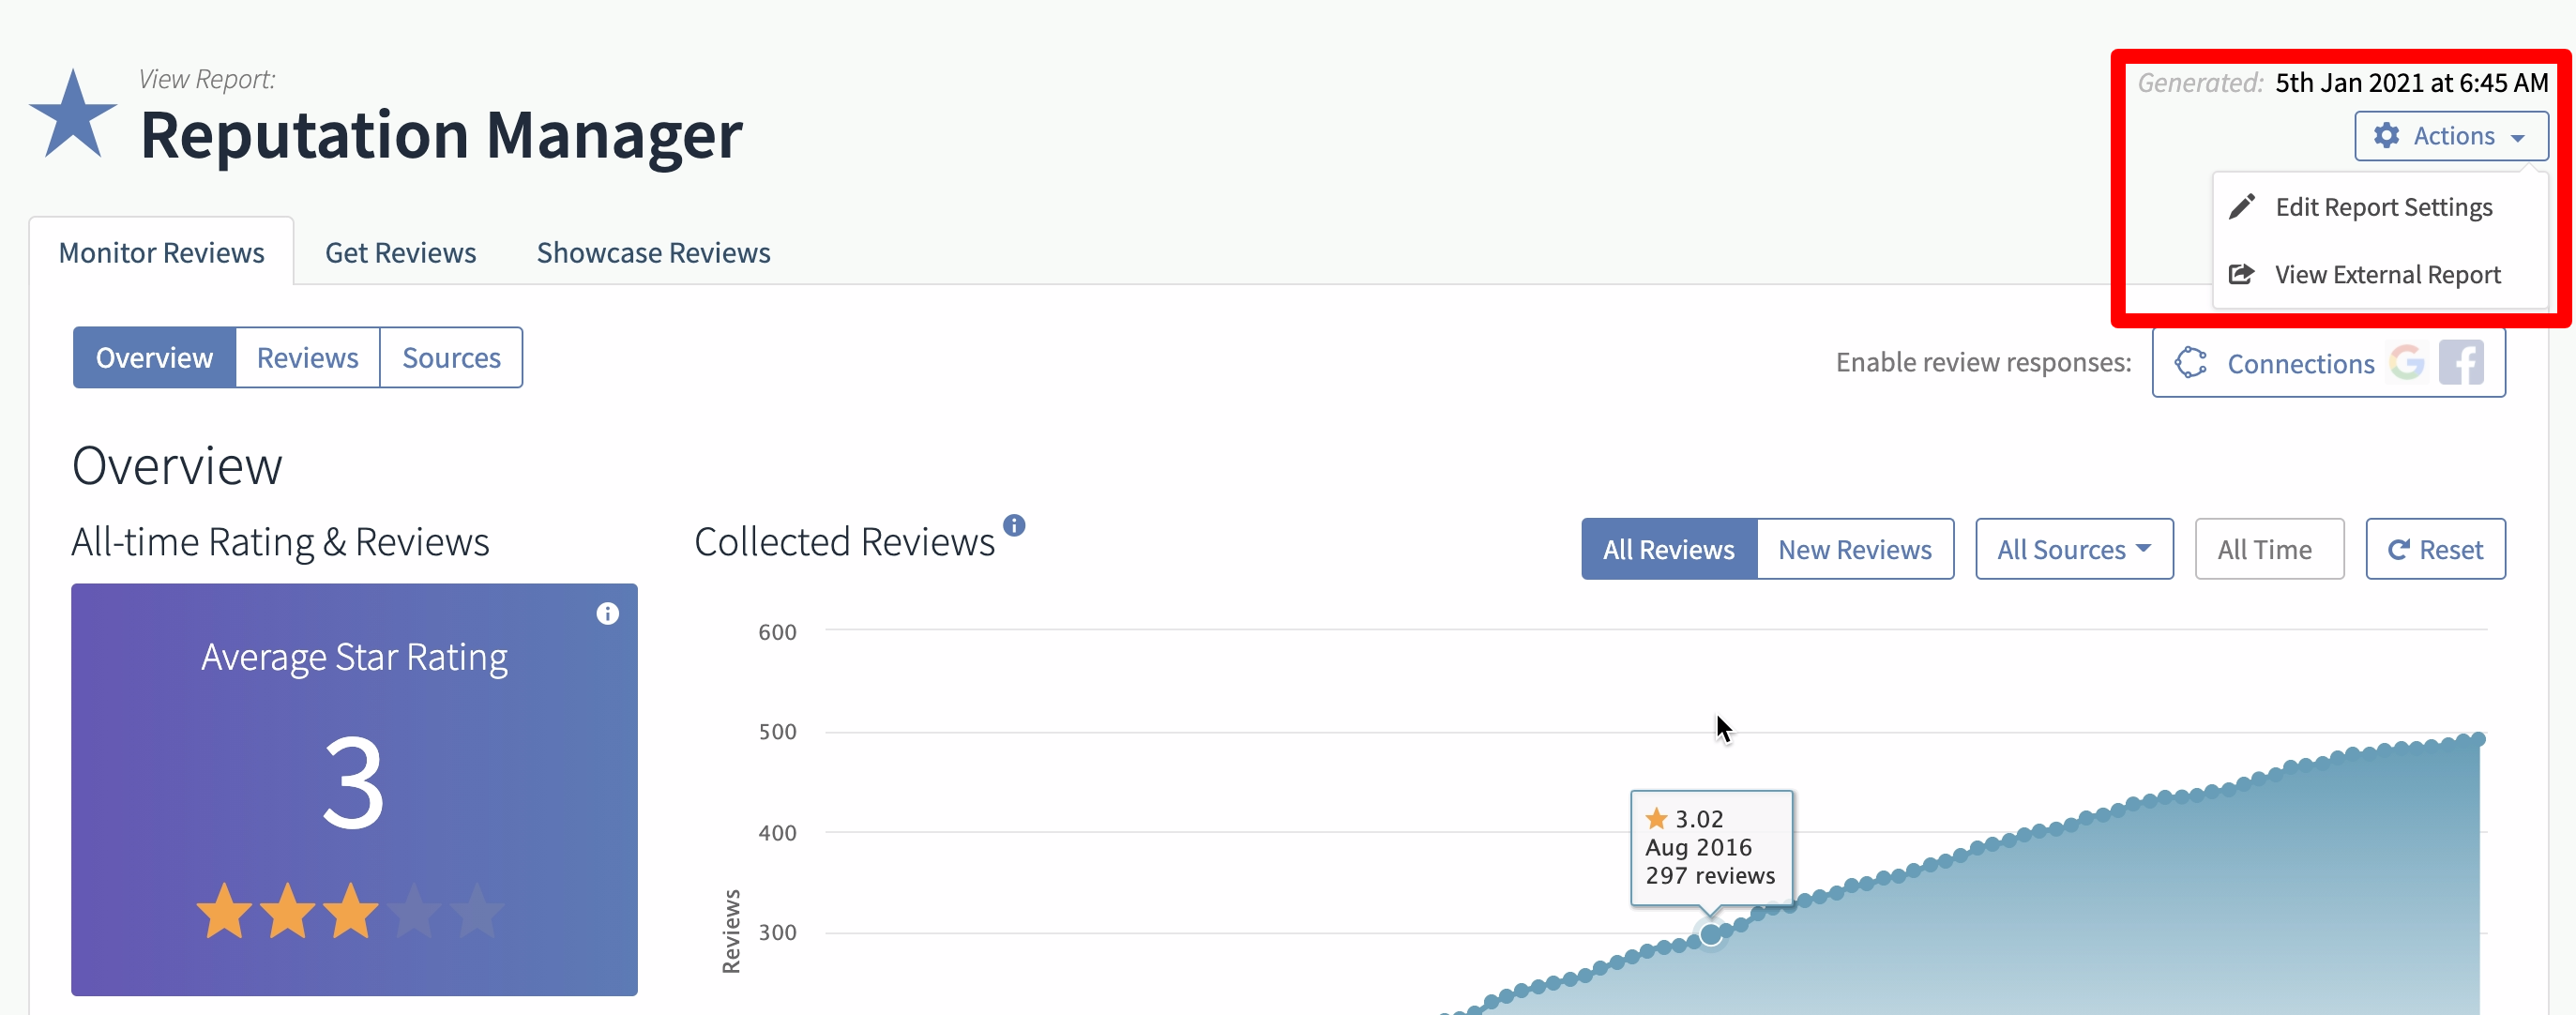Select the All Reviews toggle

coord(1668,549)
